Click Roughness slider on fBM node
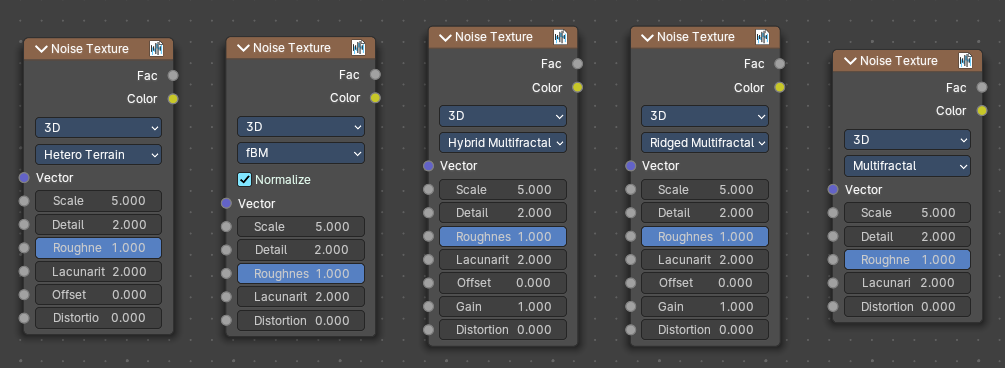This screenshot has height=368, width=1005. pos(301,274)
